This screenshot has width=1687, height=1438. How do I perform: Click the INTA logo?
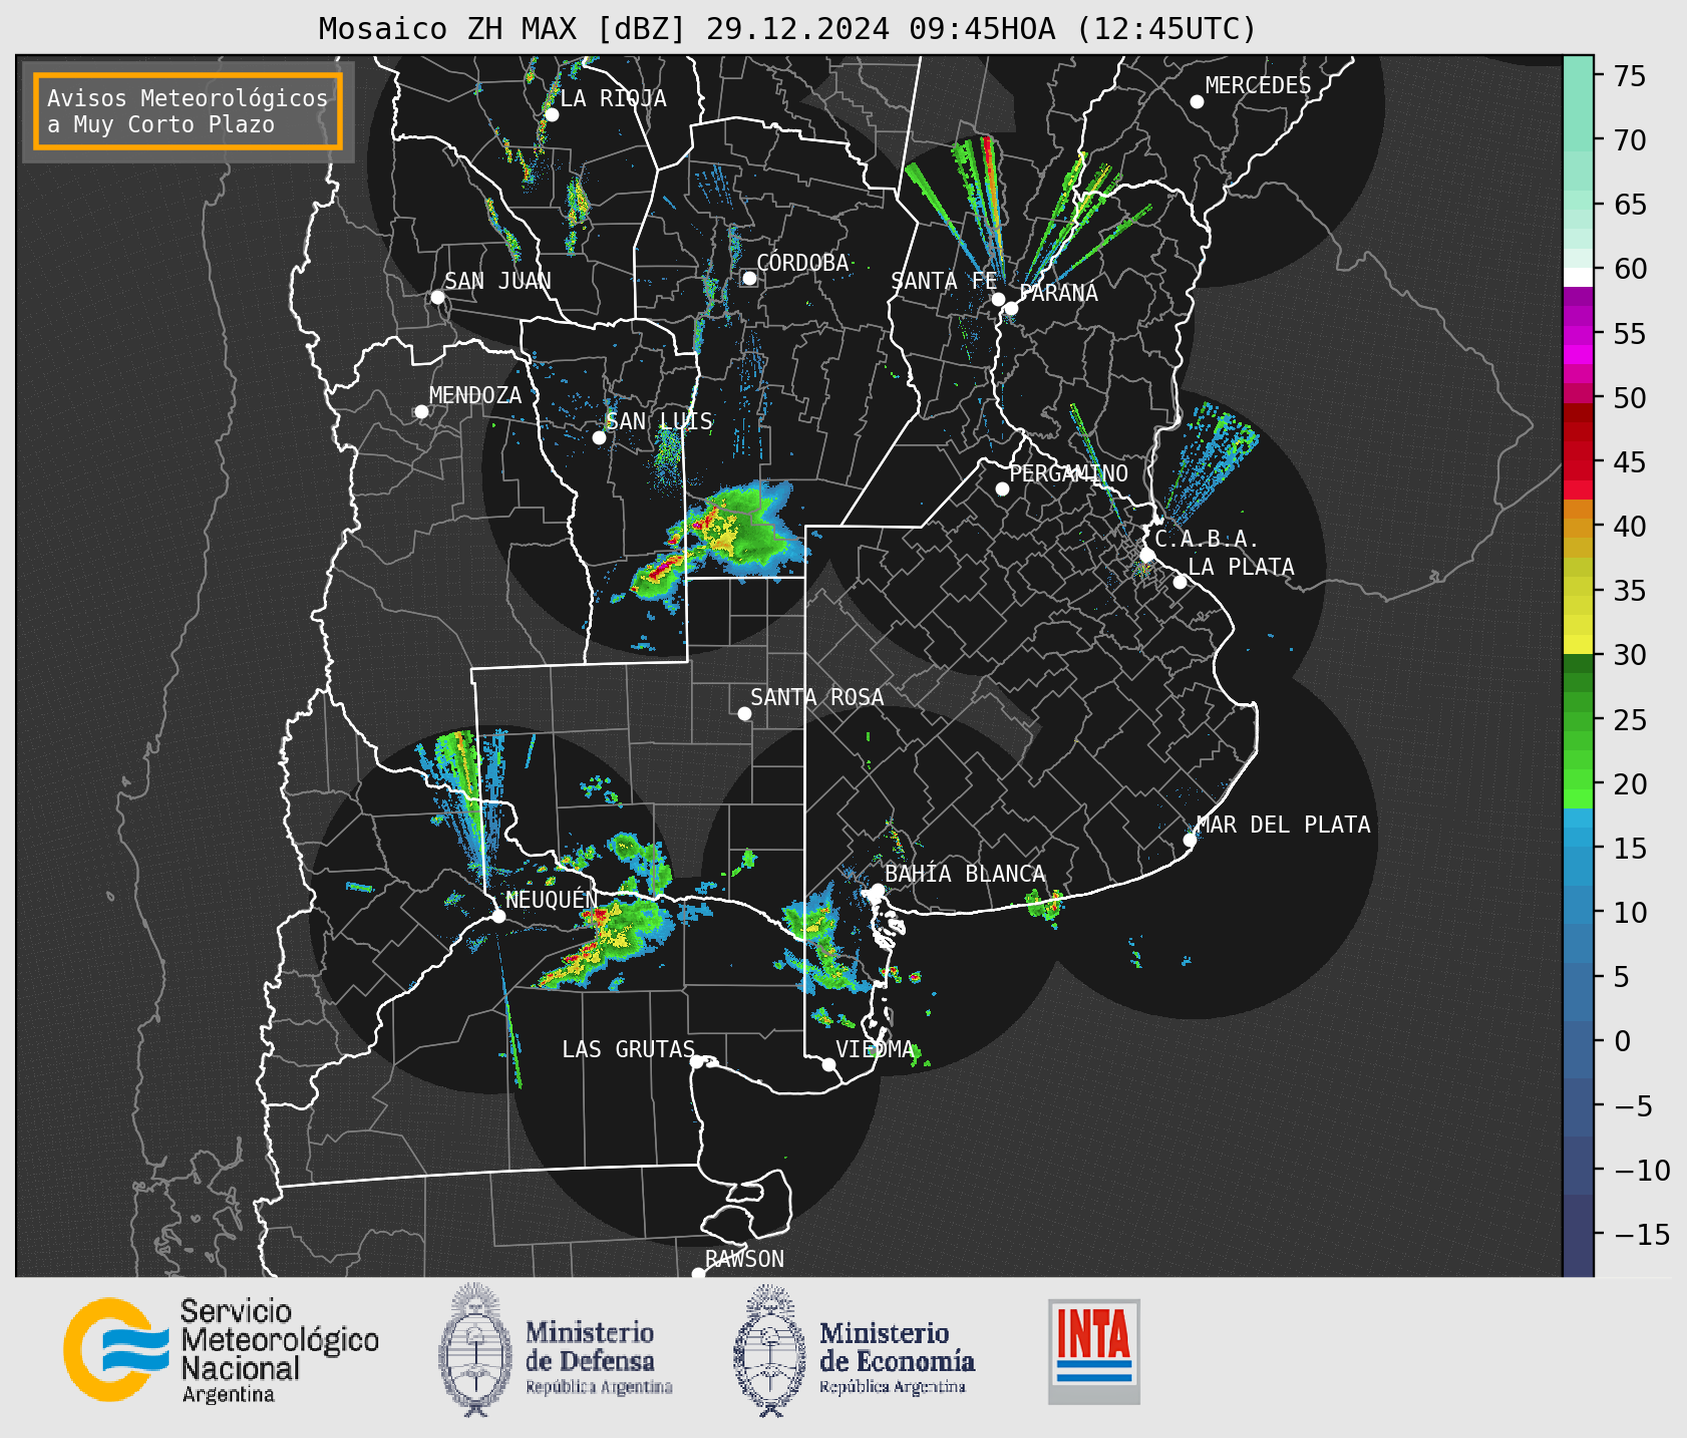[1094, 1351]
